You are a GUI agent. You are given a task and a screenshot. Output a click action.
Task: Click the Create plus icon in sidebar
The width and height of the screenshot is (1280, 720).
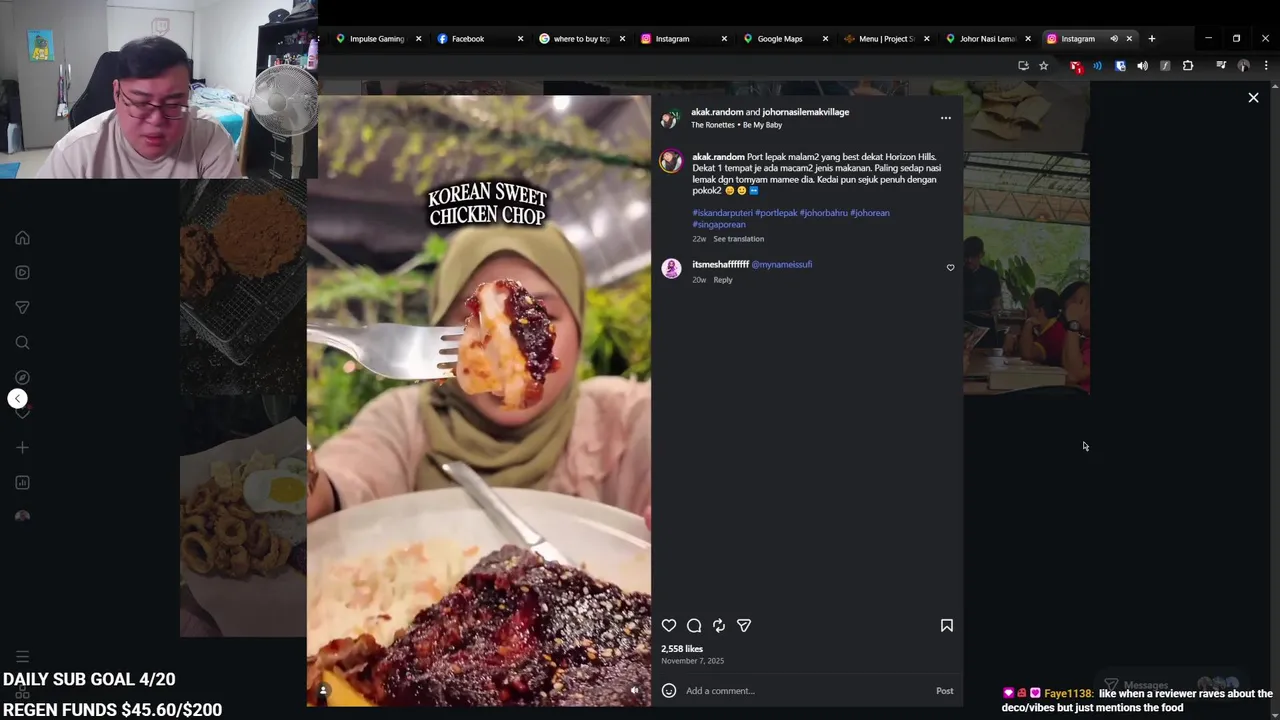pos(22,447)
